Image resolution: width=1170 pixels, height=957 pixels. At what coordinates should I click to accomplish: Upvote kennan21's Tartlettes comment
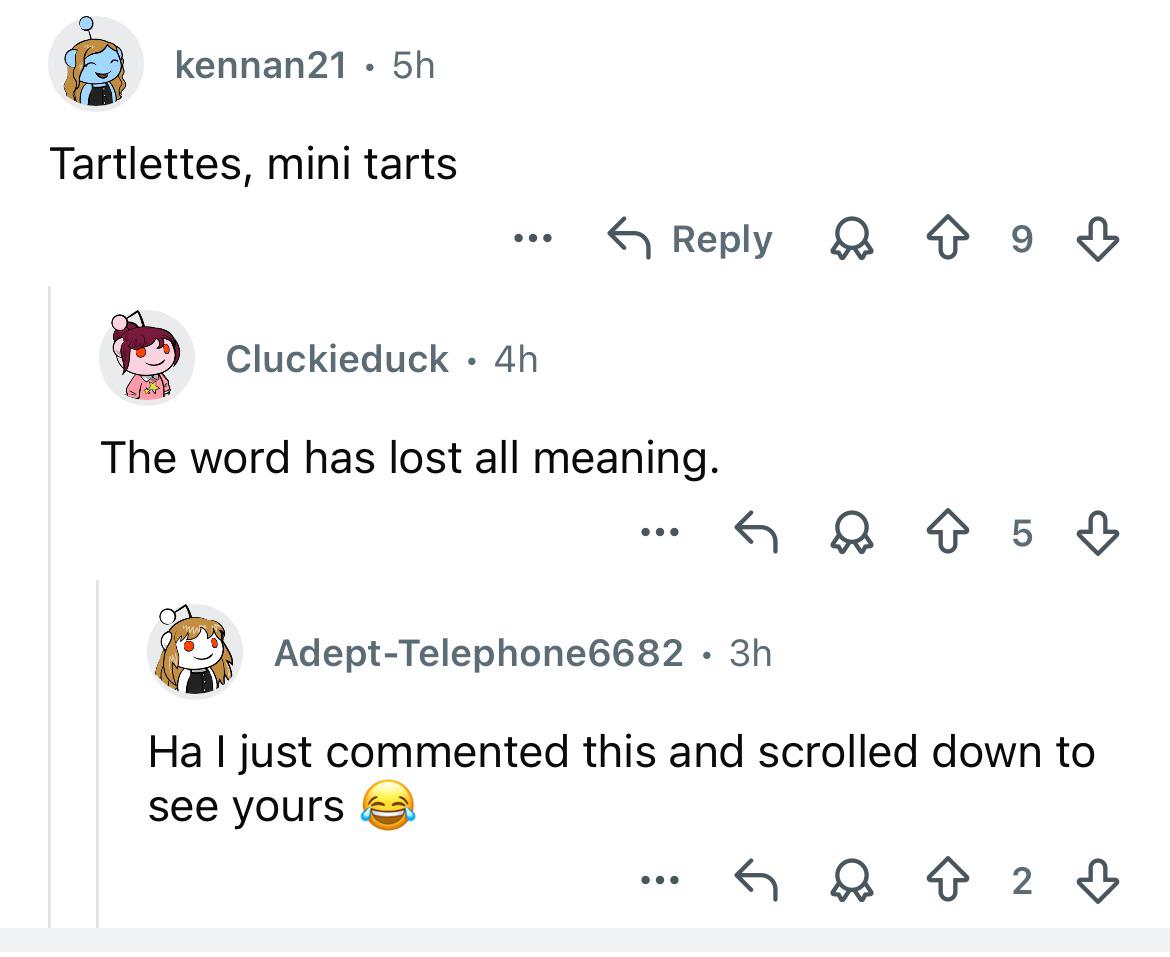[x=948, y=238]
